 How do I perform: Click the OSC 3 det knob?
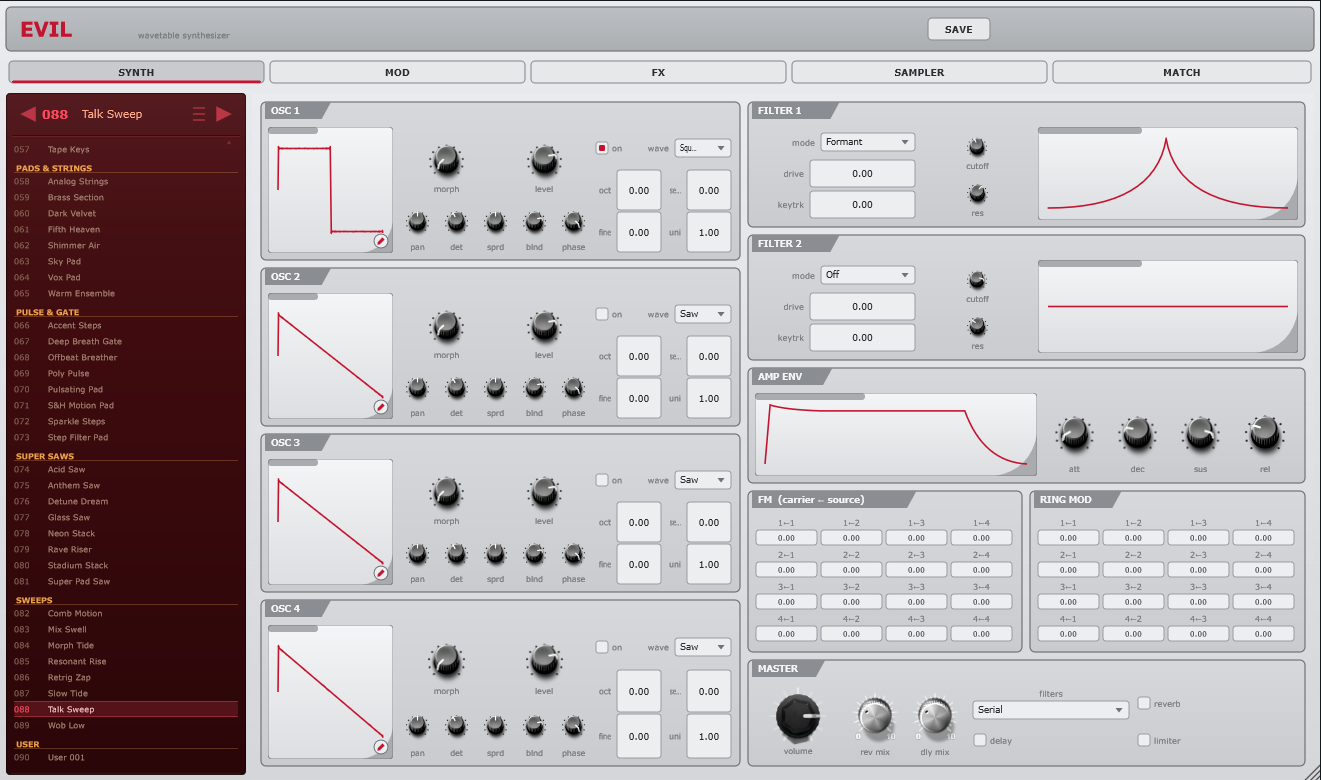[x=456, y=553]
